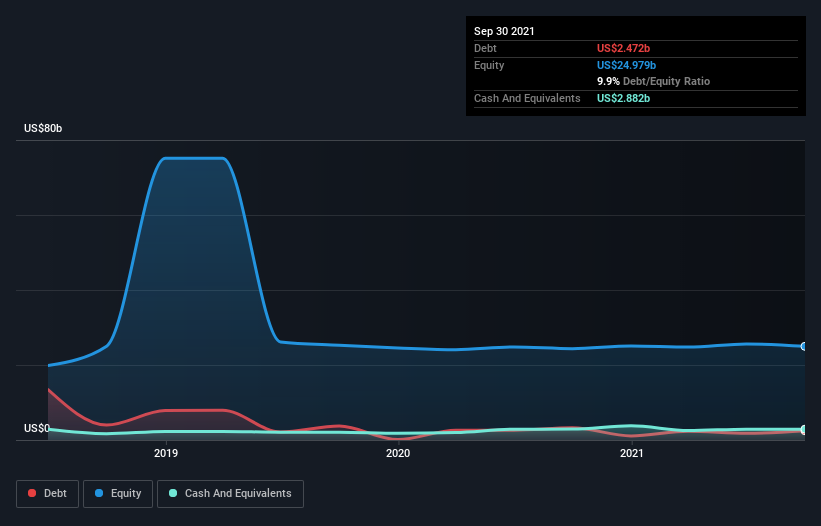Screen dimensions: 821x526
Task: Click the Equity label in the tooltip
Action: pyautogui.click(x=489, y=65)
